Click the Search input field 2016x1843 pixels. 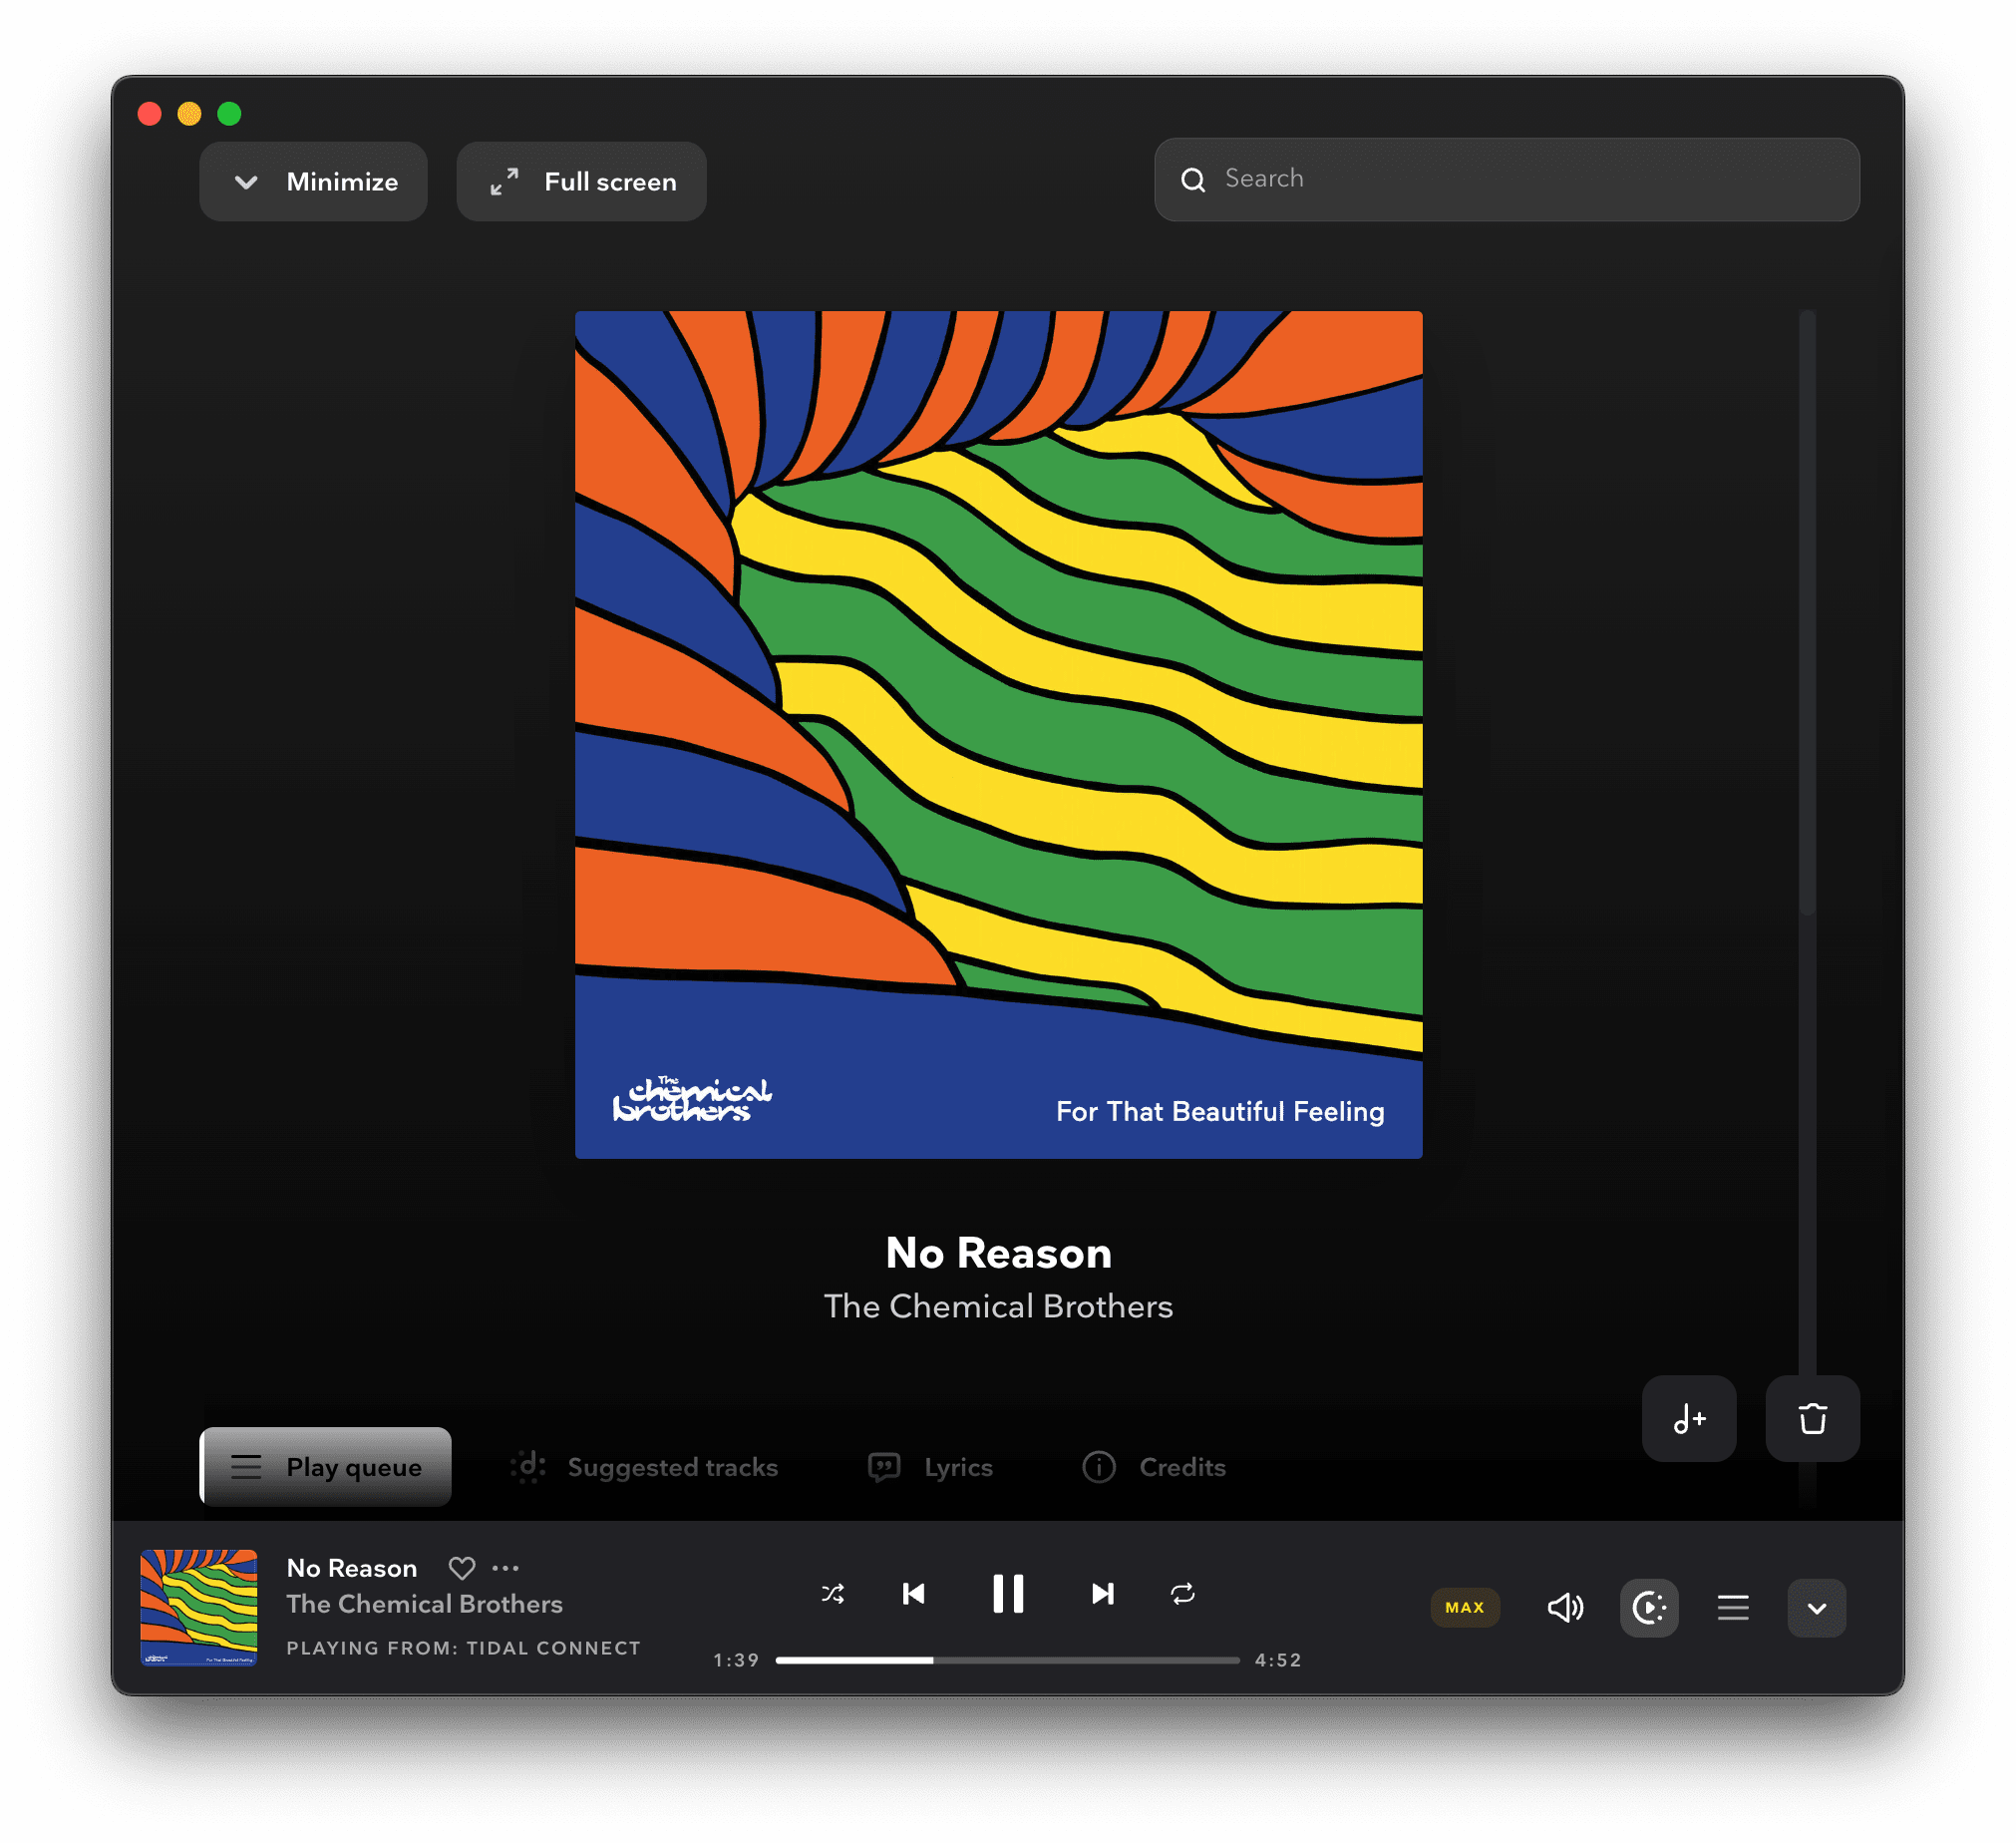1506,179
